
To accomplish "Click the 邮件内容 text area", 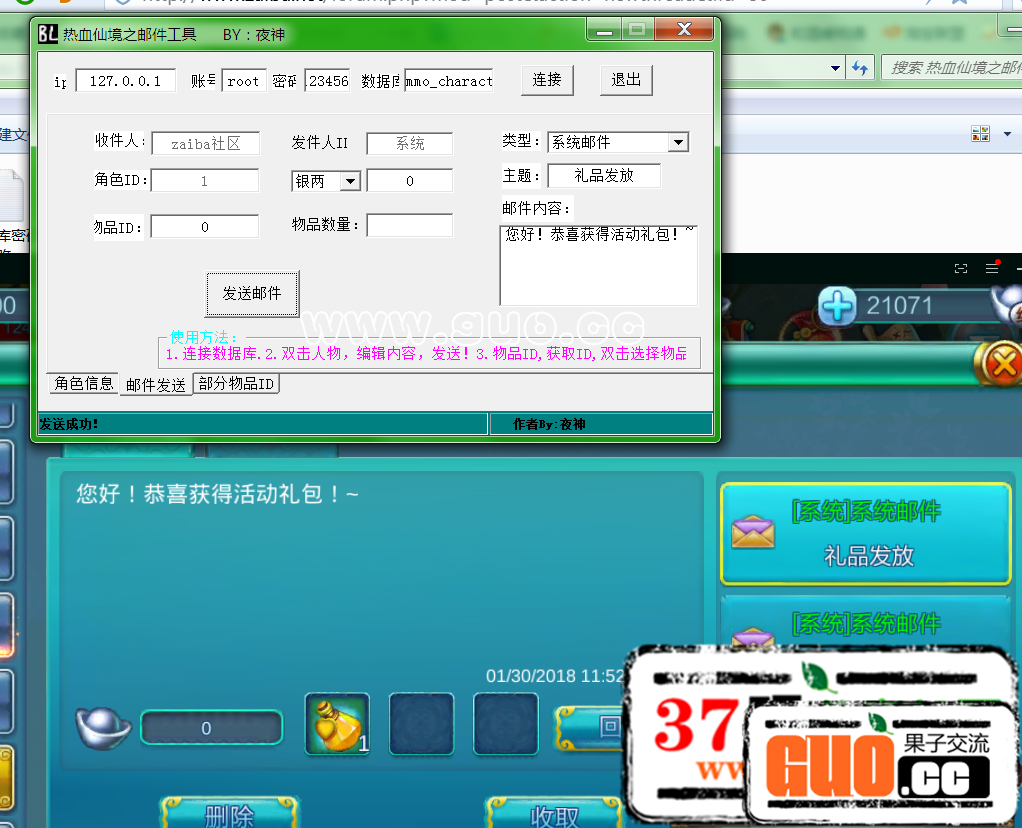I will point(598,266).
